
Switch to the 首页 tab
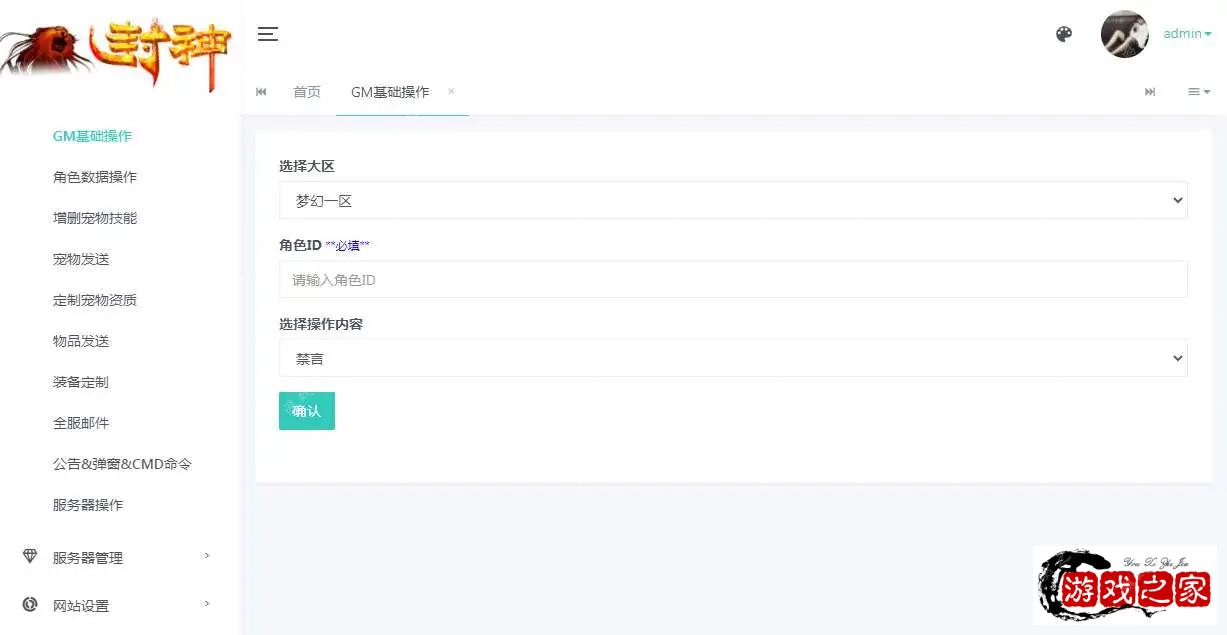pyautogui.click(x=307, y=92)
